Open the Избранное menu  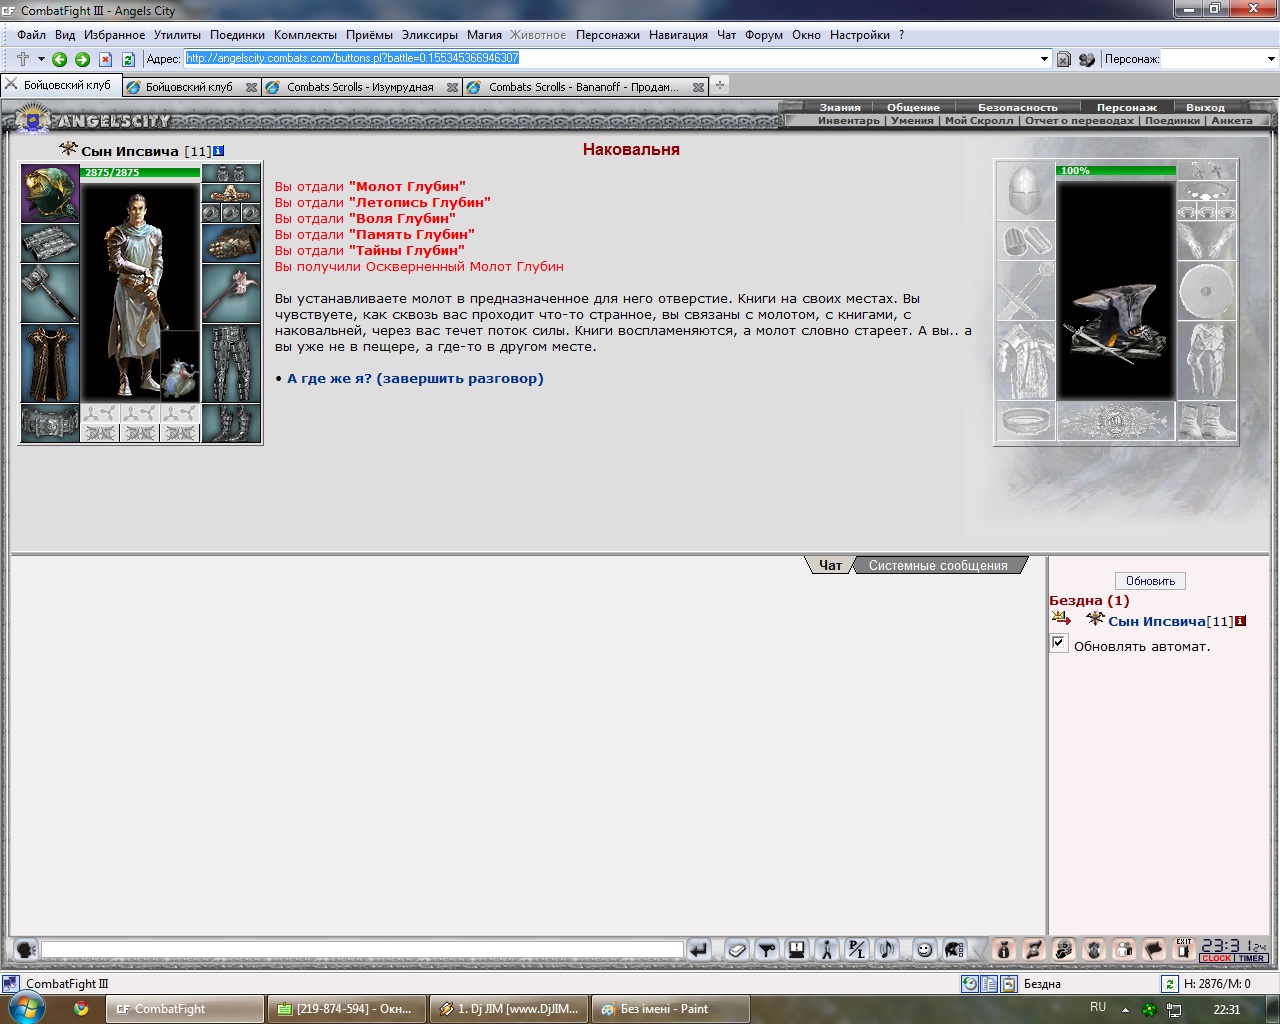coord(114,35)
